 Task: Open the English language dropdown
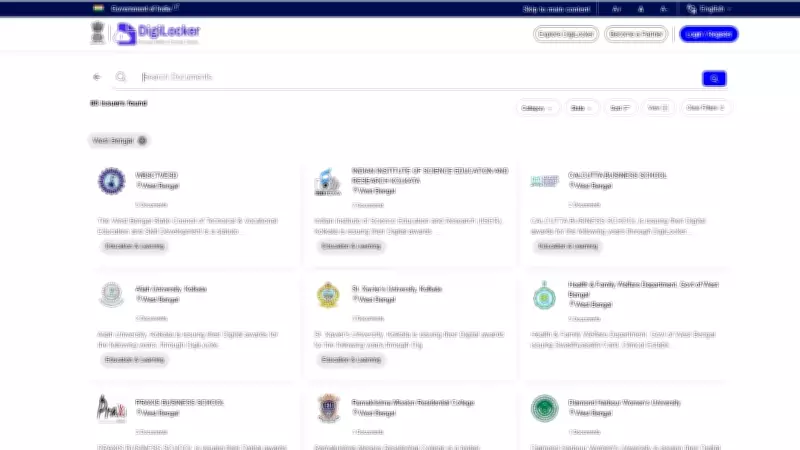point(715,9)
